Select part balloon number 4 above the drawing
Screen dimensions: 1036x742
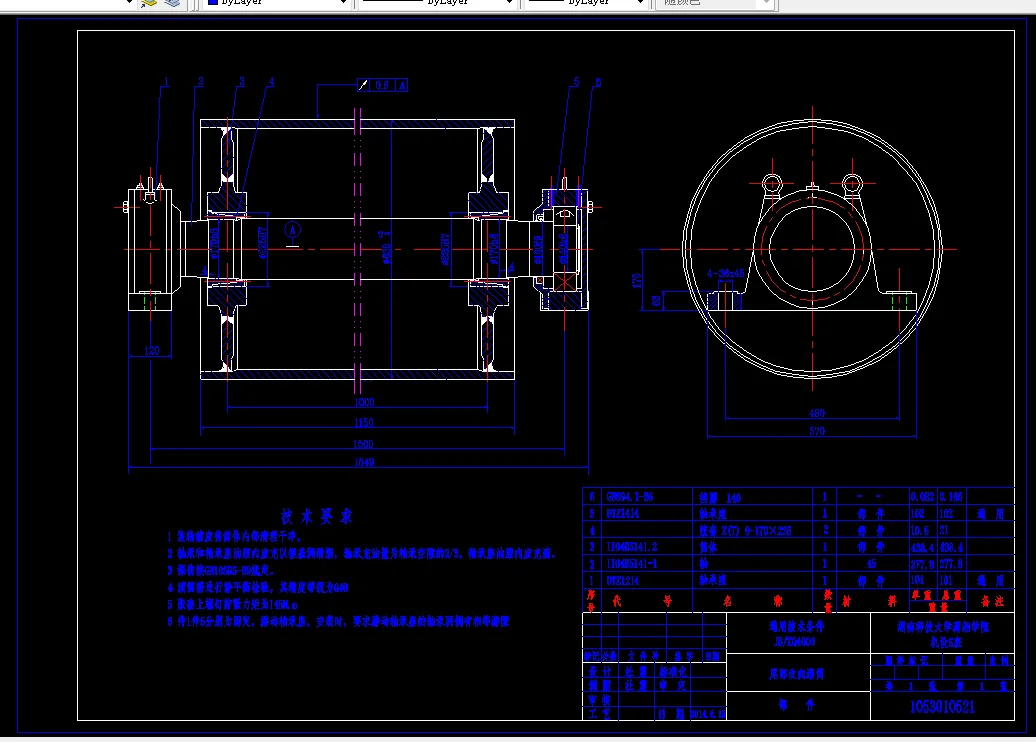(271, 82)
